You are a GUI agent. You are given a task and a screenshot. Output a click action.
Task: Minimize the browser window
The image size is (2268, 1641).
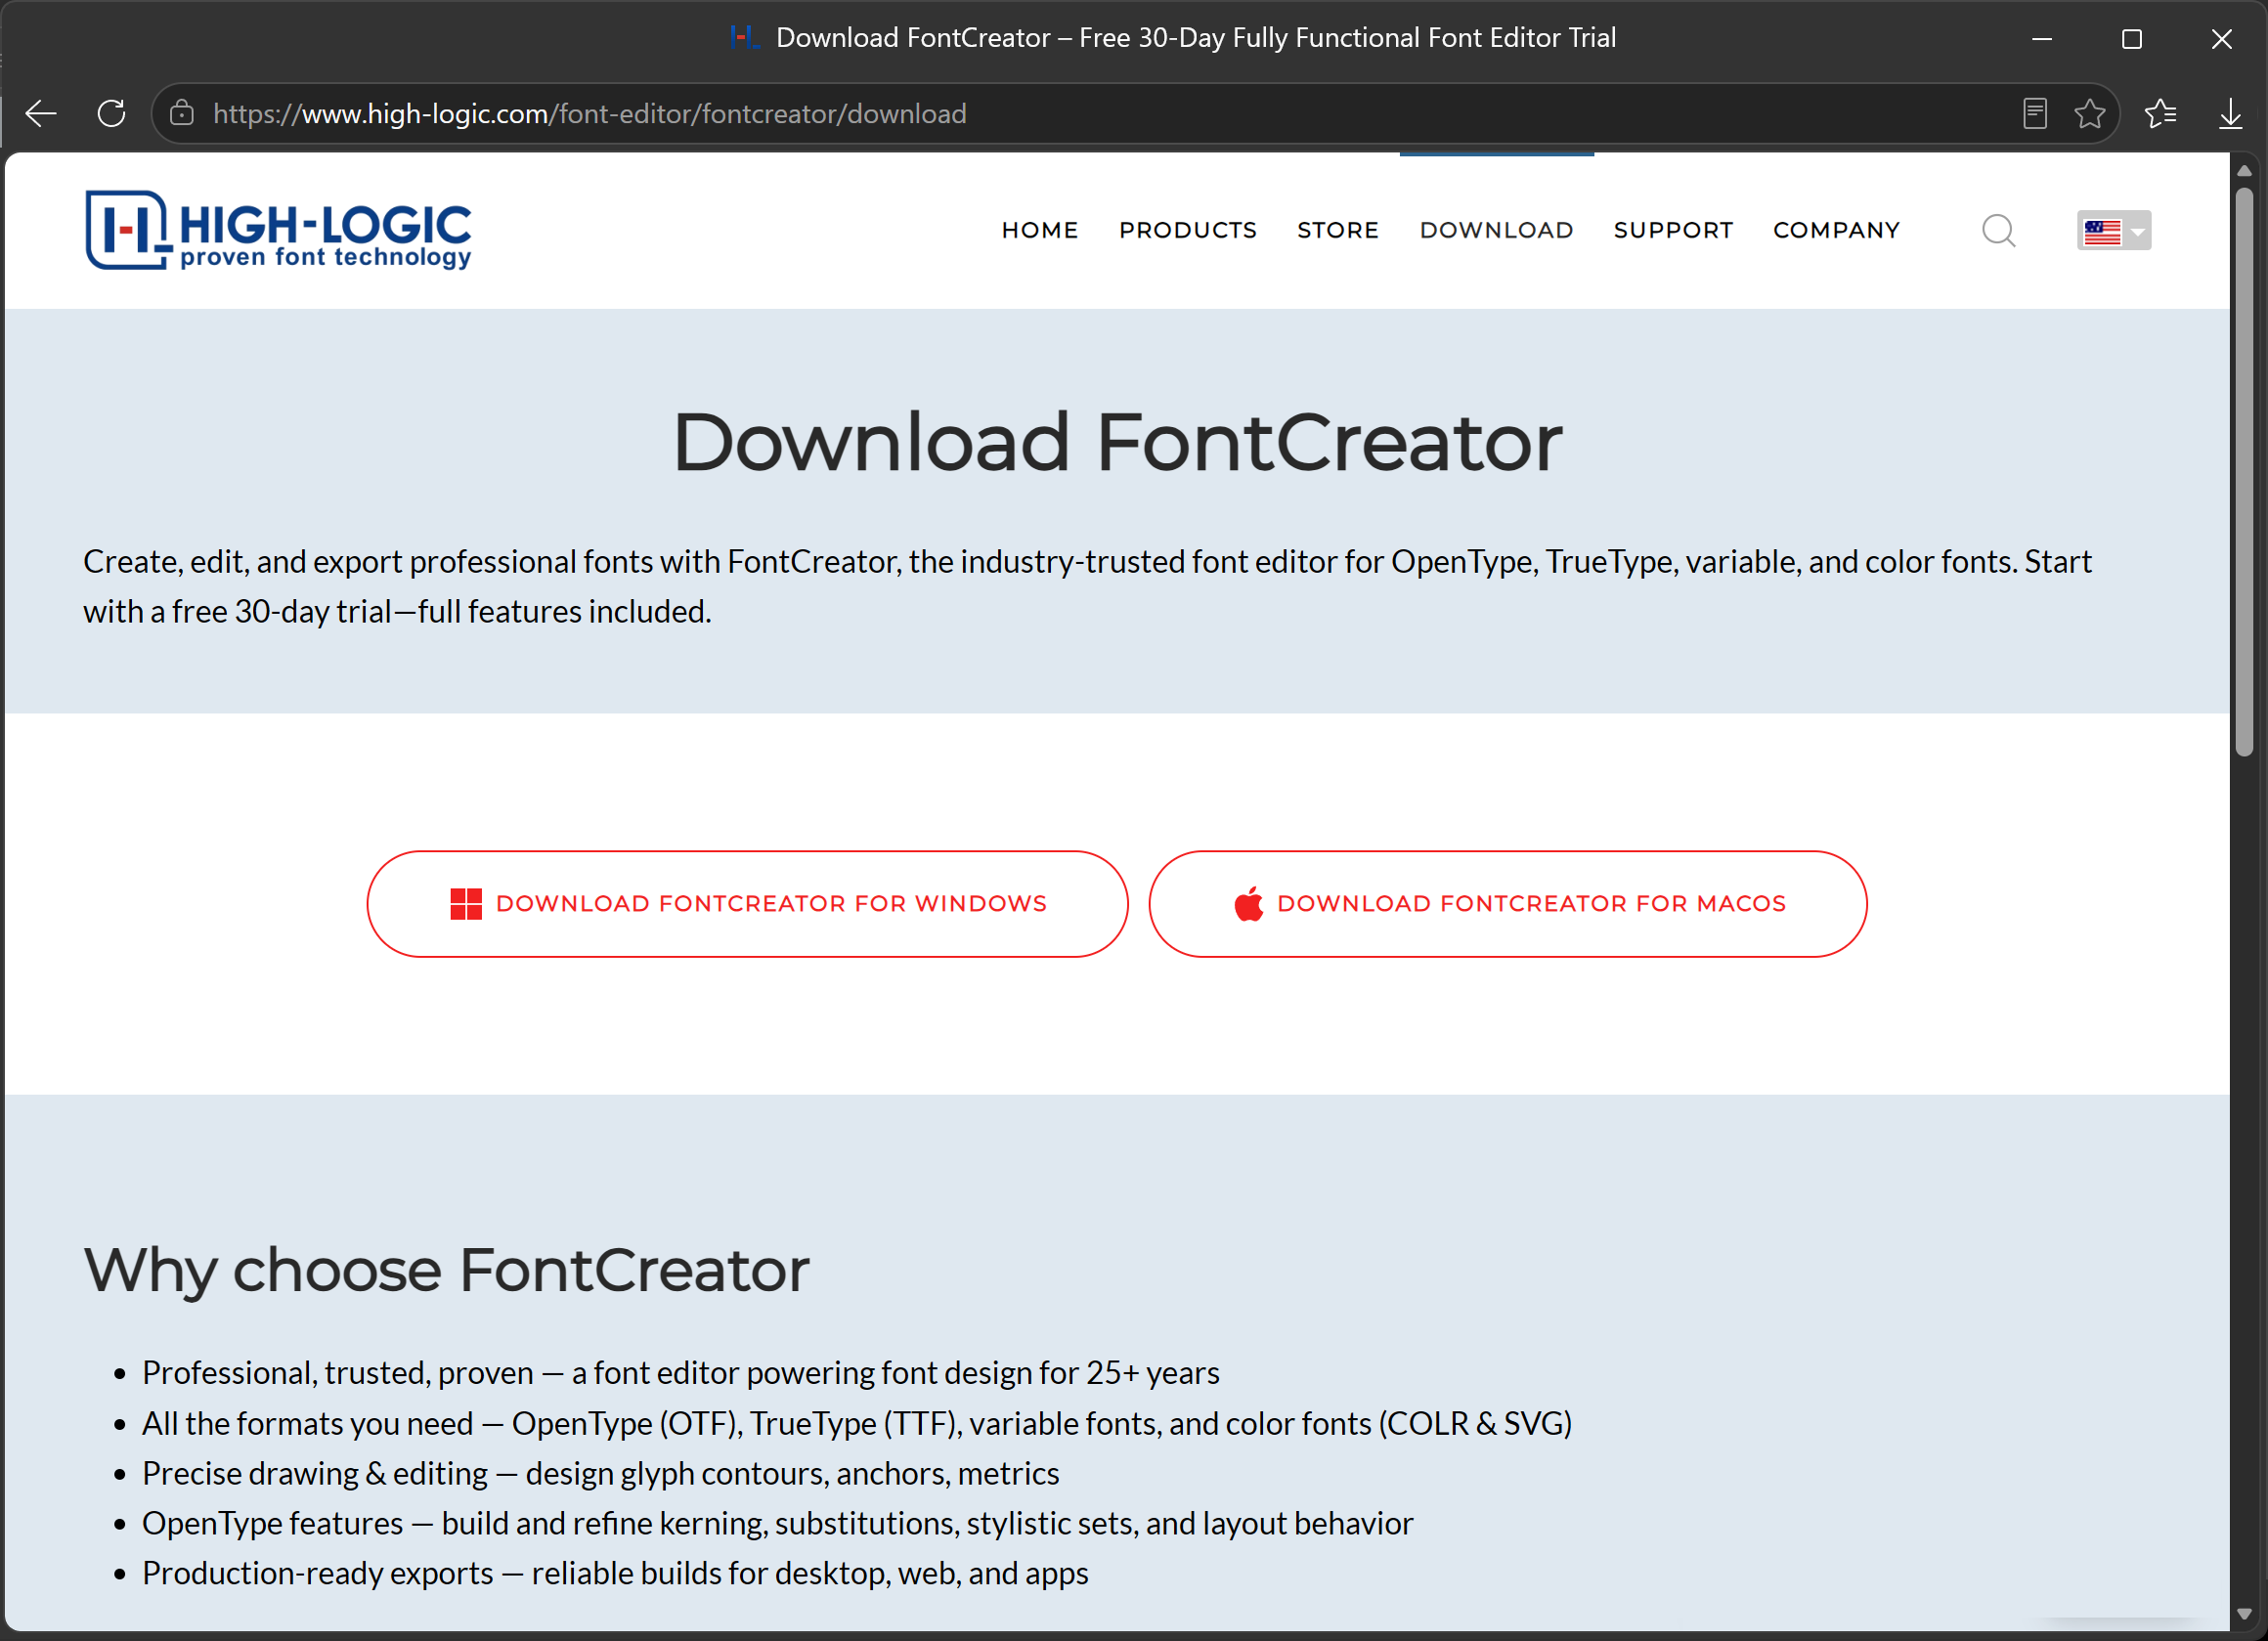click(x=2042, y=39)
